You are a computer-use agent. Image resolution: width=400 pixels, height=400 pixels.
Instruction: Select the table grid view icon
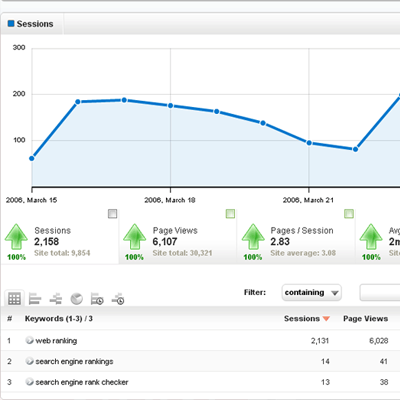pyautogui.click(x=14, y=299)
